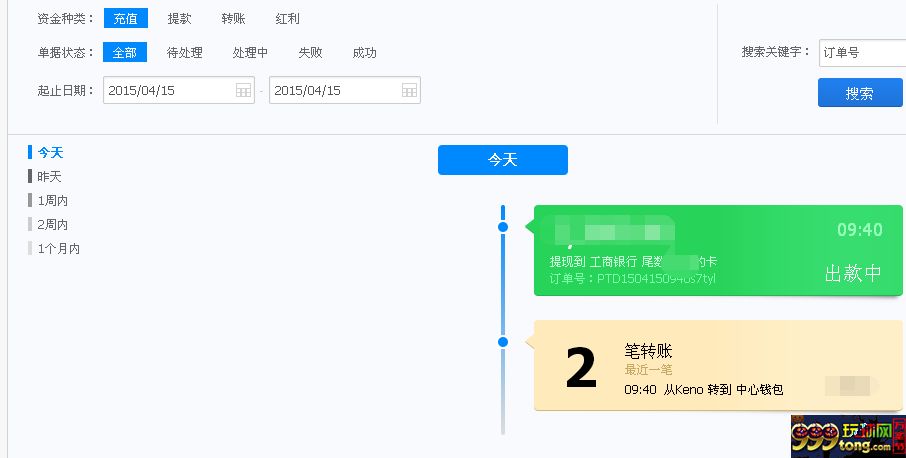
Task: Focus the 订单号 search keyword field
Action: point(862,53)
